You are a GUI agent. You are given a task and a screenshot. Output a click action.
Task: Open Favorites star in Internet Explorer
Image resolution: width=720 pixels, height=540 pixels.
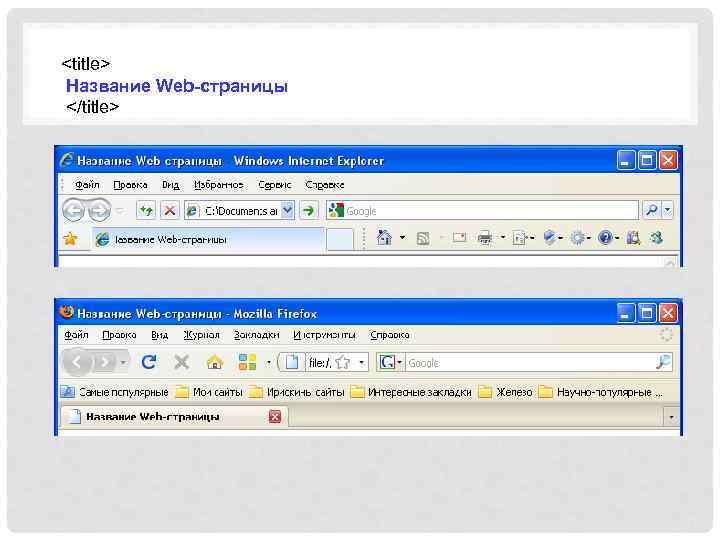[70, 239]
